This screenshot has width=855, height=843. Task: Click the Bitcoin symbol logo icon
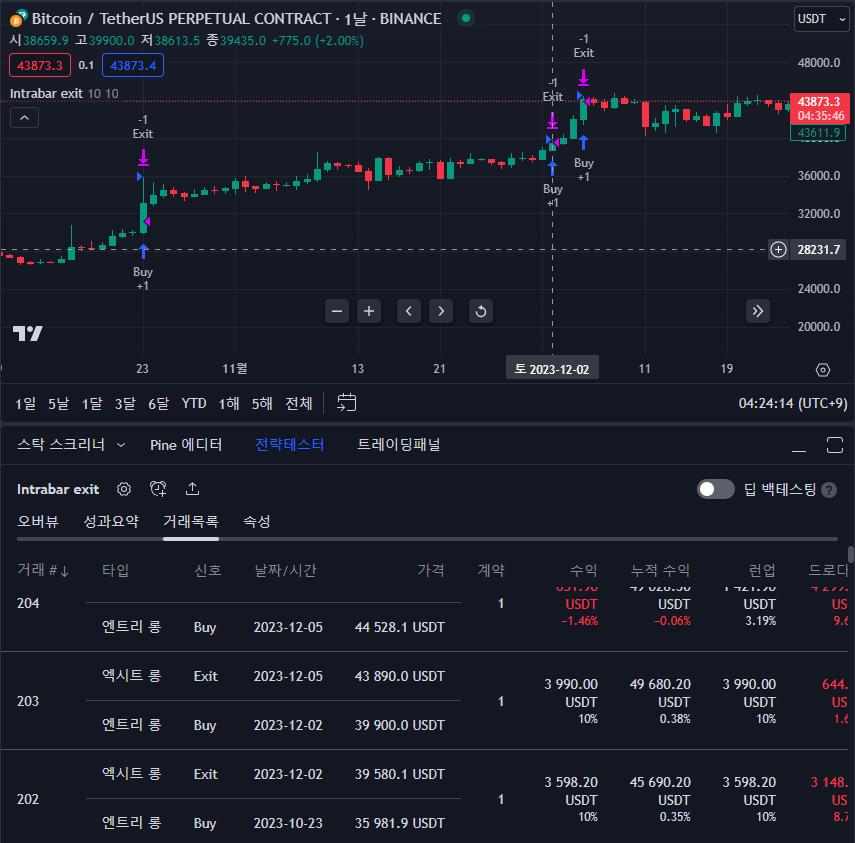pyautogui.click(x=19, y=19)
